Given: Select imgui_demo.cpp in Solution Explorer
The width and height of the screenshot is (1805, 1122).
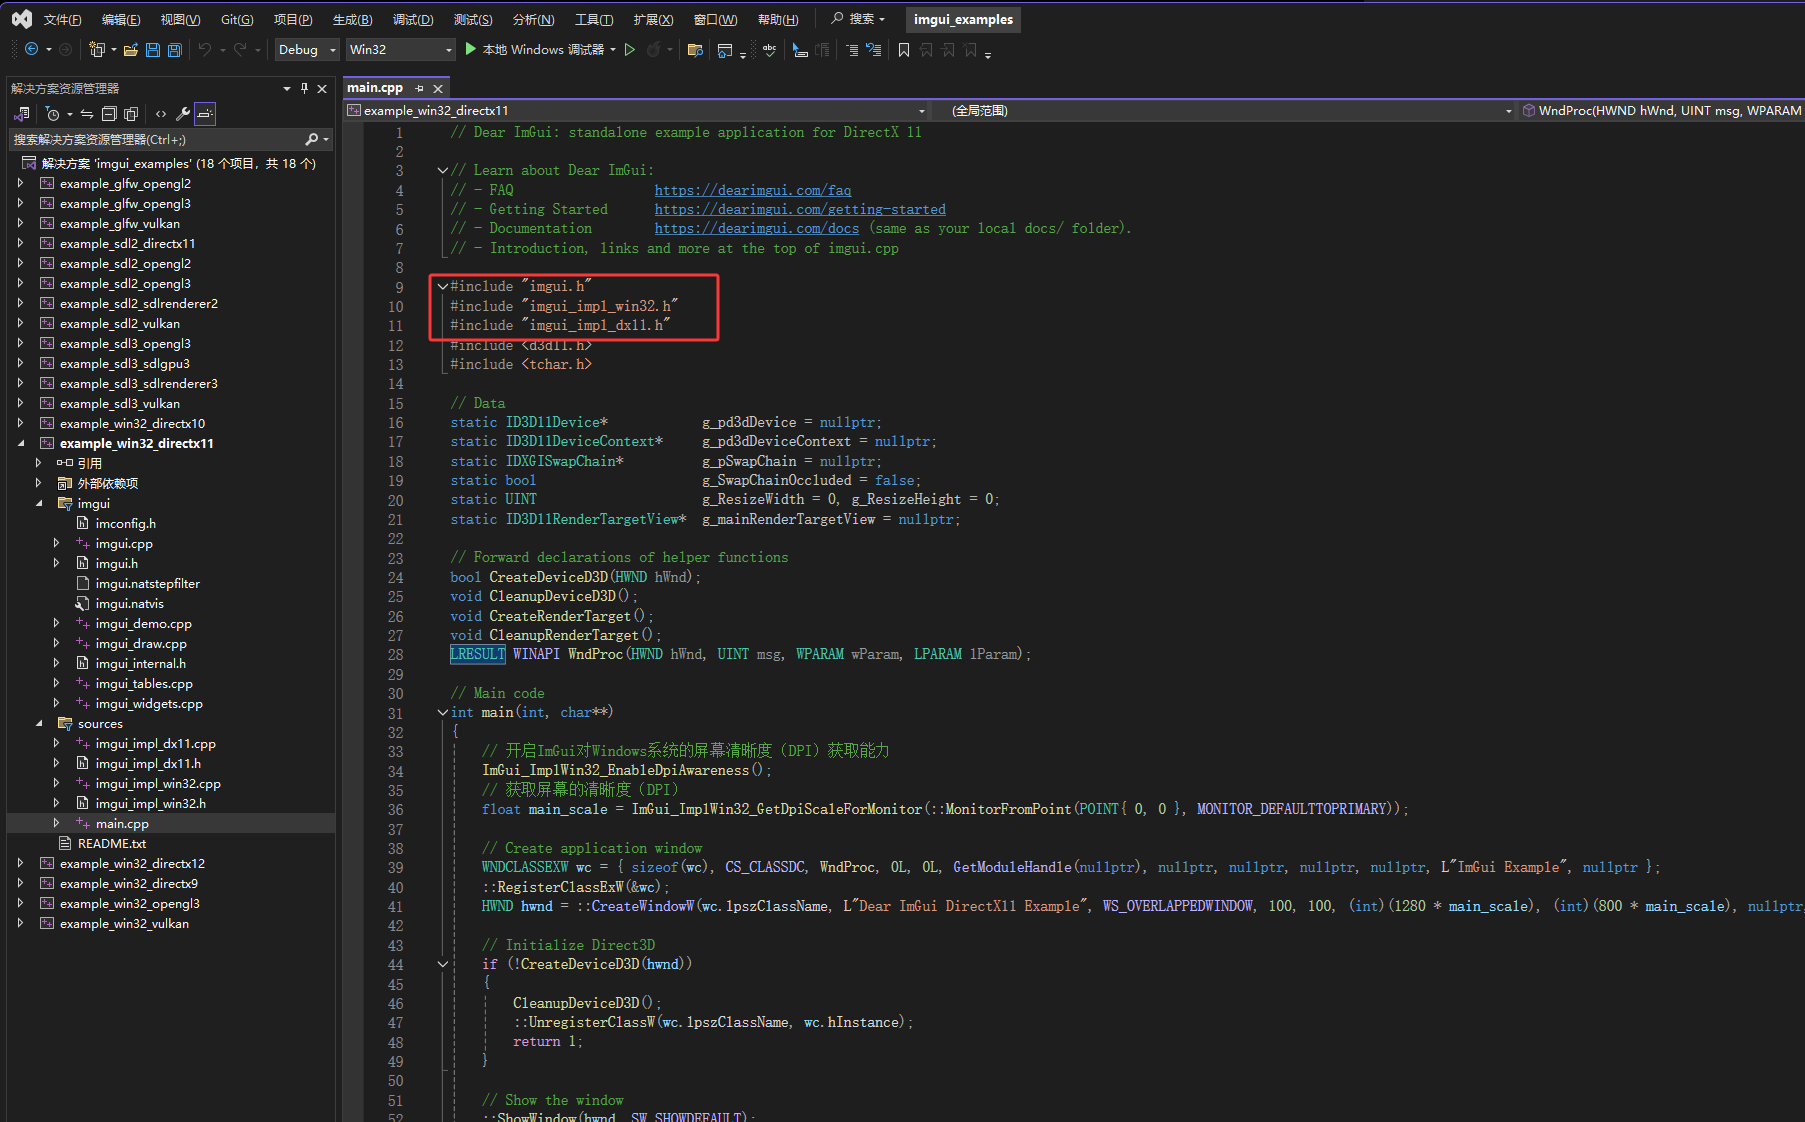Looking at the screenshot, I should 143,623.
